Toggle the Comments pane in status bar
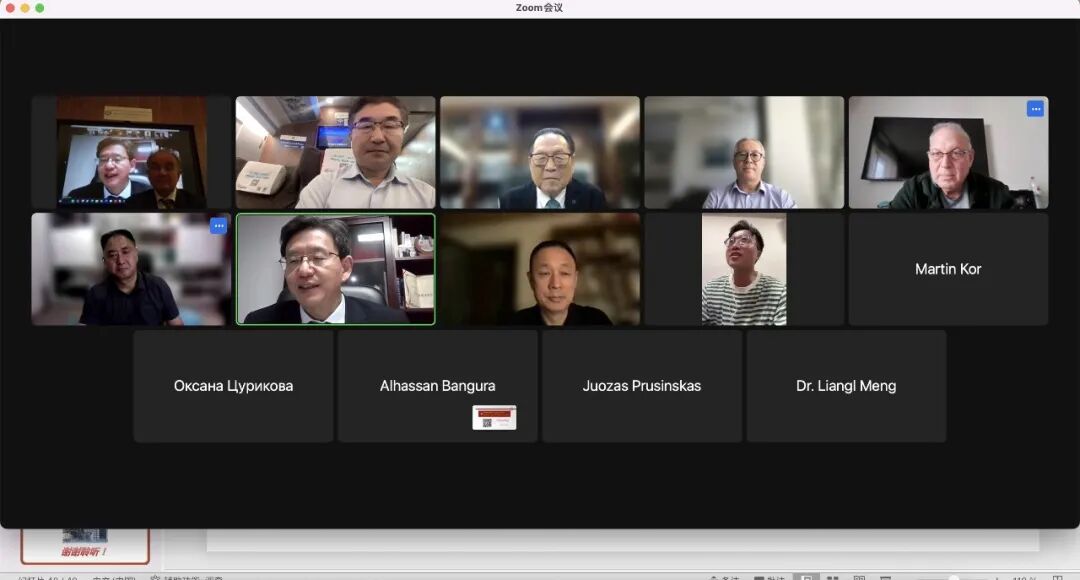This screenshot has height=580, width=1080. (768, 577)
